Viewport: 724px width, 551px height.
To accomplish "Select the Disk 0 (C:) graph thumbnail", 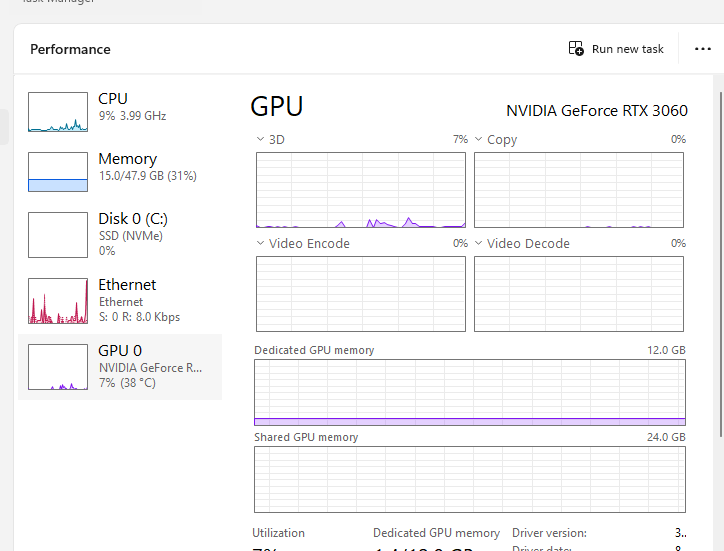I will tap(58, 235).
